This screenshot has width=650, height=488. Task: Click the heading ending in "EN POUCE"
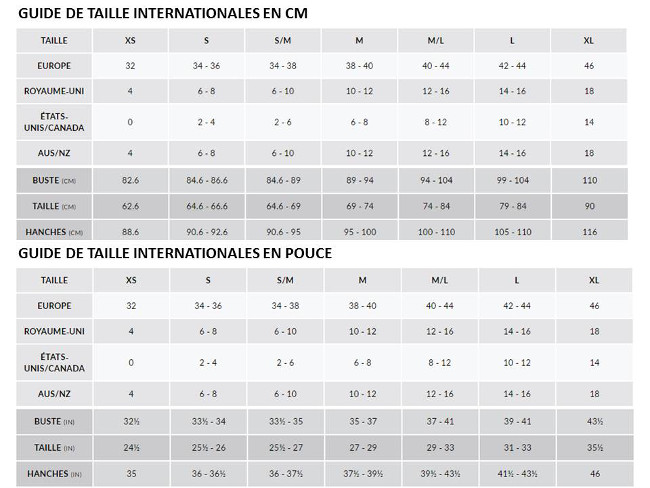click(175, 253)
